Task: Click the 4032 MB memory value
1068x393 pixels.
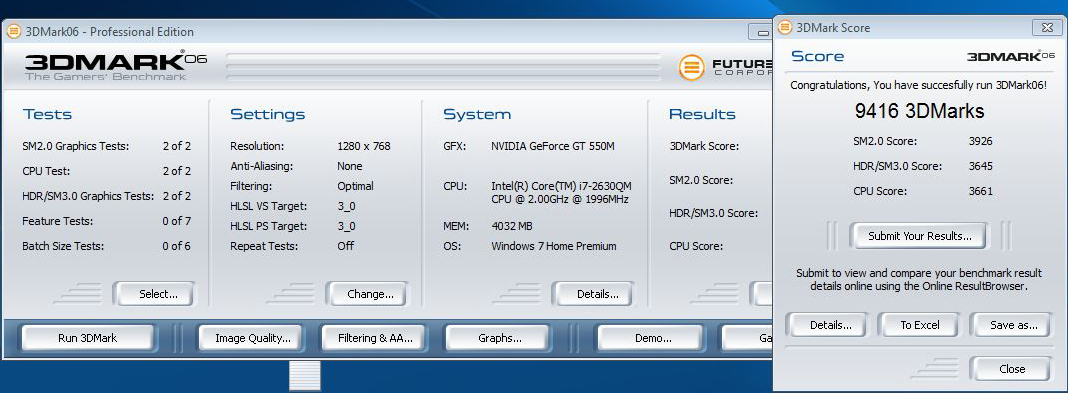Action: click(x=512, y=226)
